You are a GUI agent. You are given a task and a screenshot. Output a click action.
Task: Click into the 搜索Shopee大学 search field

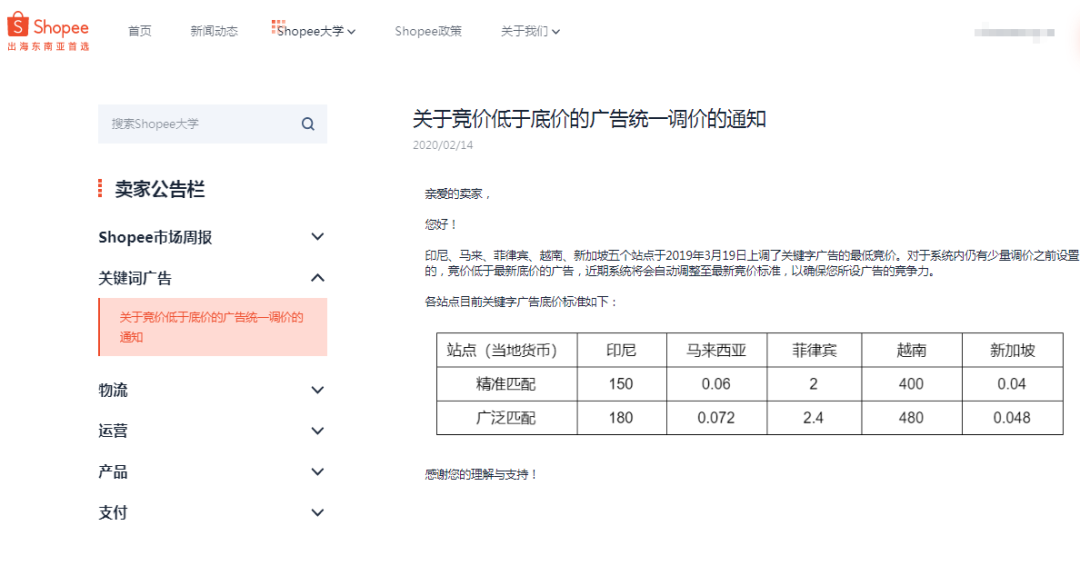point(180,123)
